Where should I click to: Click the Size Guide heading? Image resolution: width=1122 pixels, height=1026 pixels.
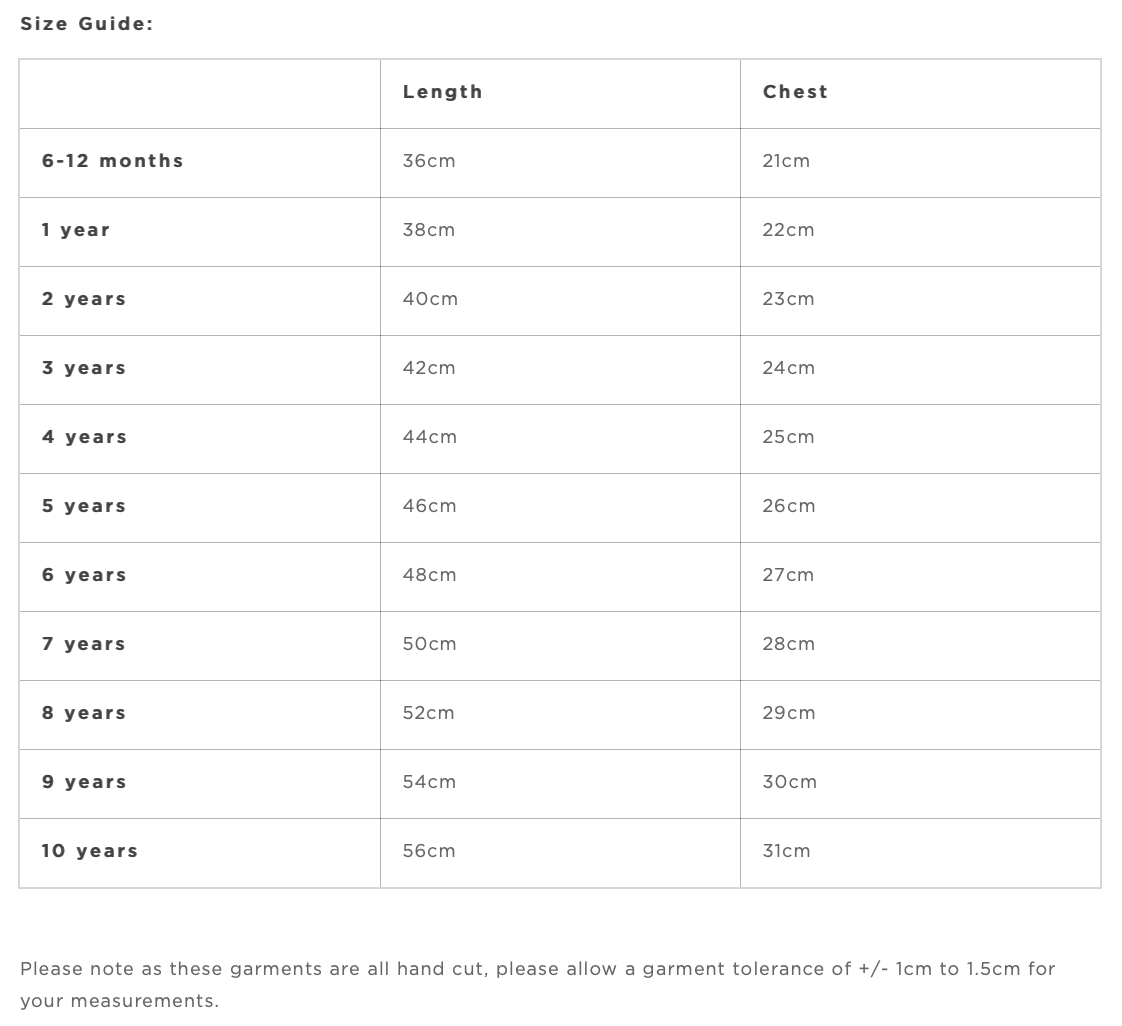pyautogui.click(x=87, y=24)
